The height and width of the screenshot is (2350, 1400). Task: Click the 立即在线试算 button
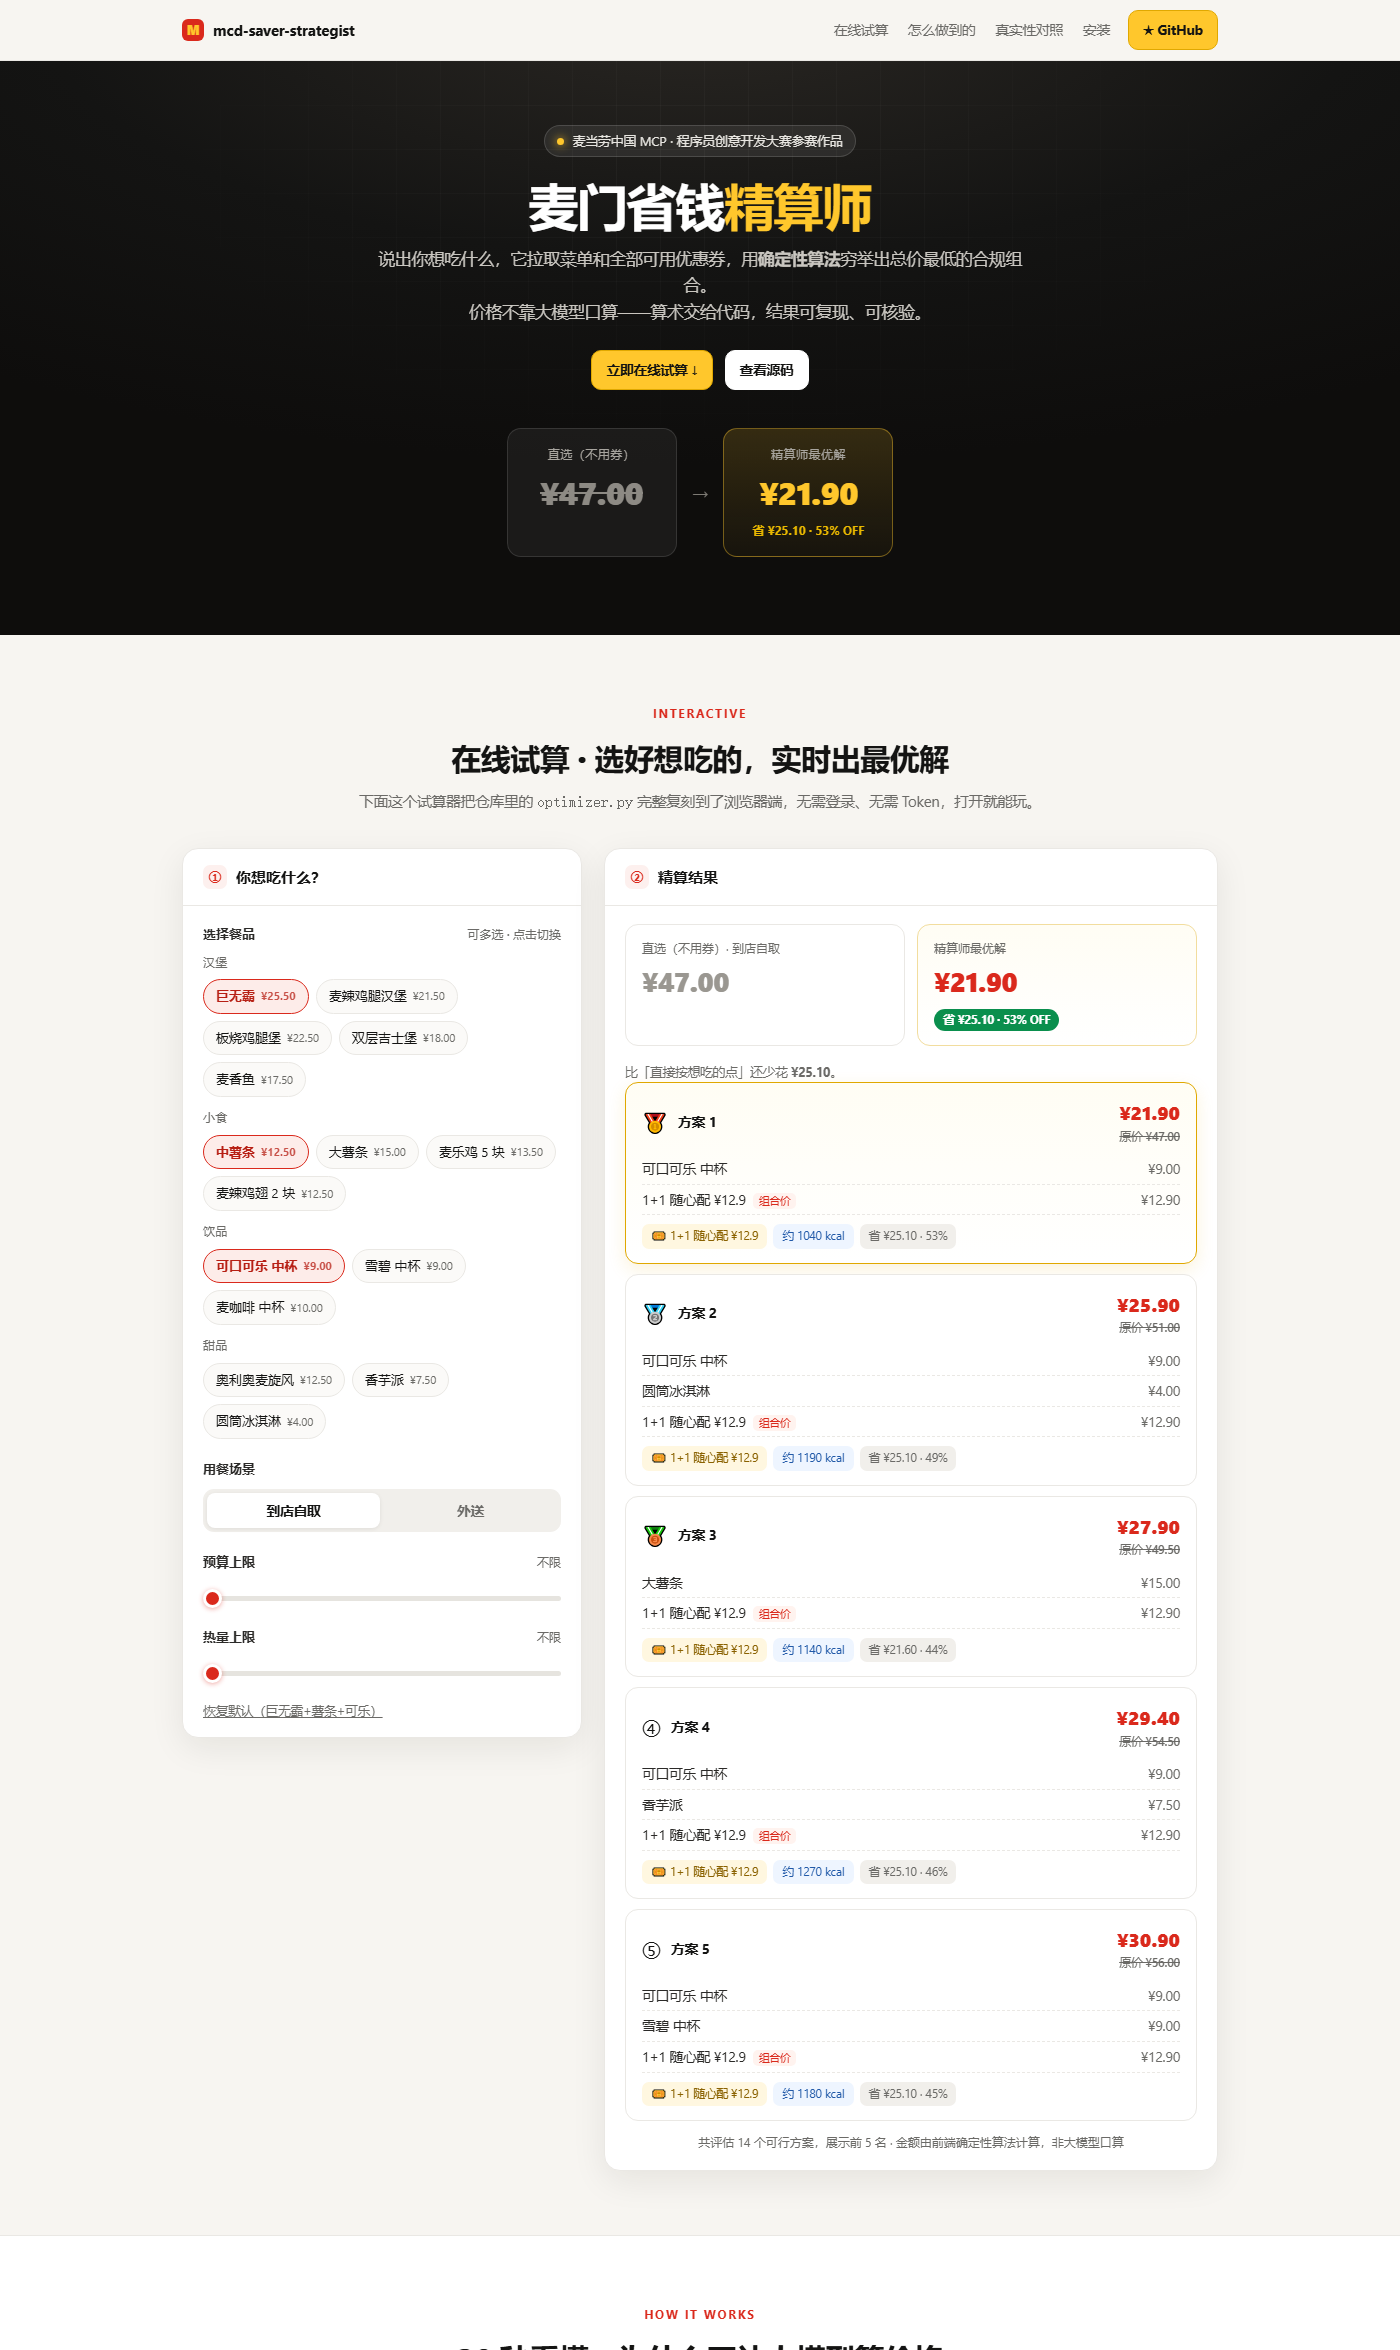click(x=652, y=370)
